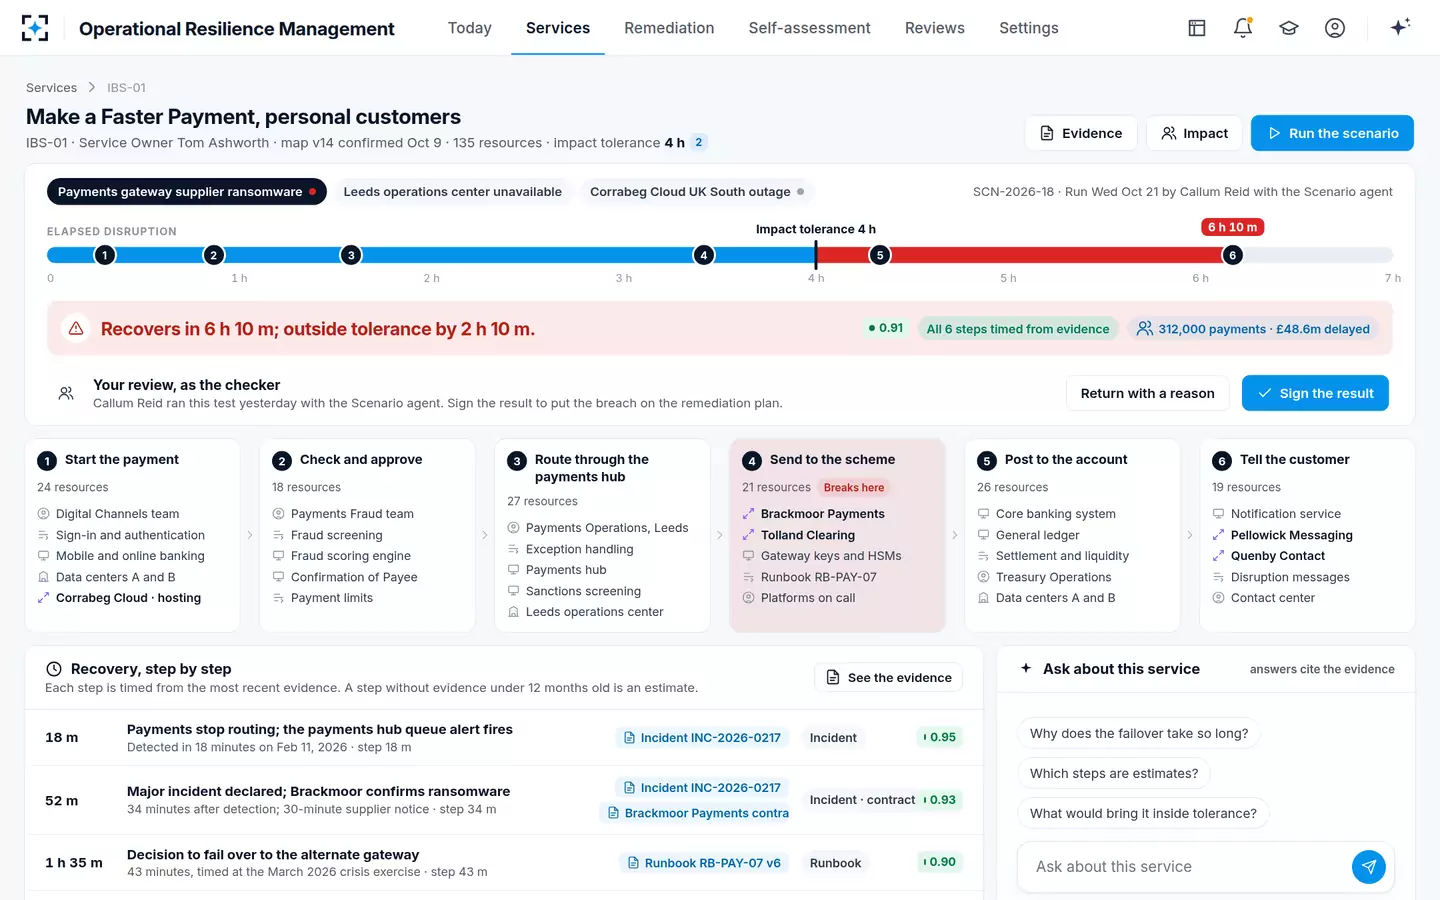Image resolution: width=1440 pixels, height=900 pixels.
Task: Open the user profile icon
Action: tap(1335, 28)
